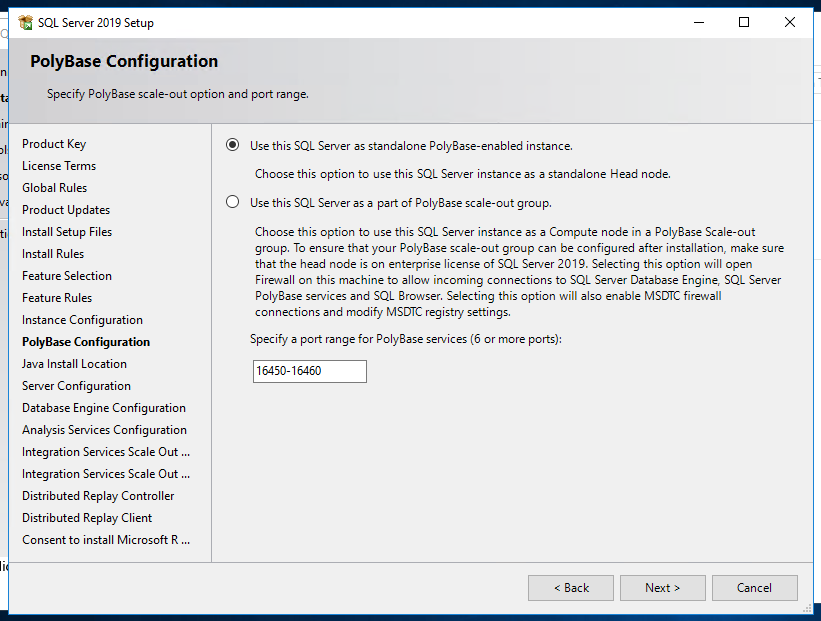Select Instance Configuration step in sidebar
This screenshot has width=821, height=621.
[x=82, y=320]
